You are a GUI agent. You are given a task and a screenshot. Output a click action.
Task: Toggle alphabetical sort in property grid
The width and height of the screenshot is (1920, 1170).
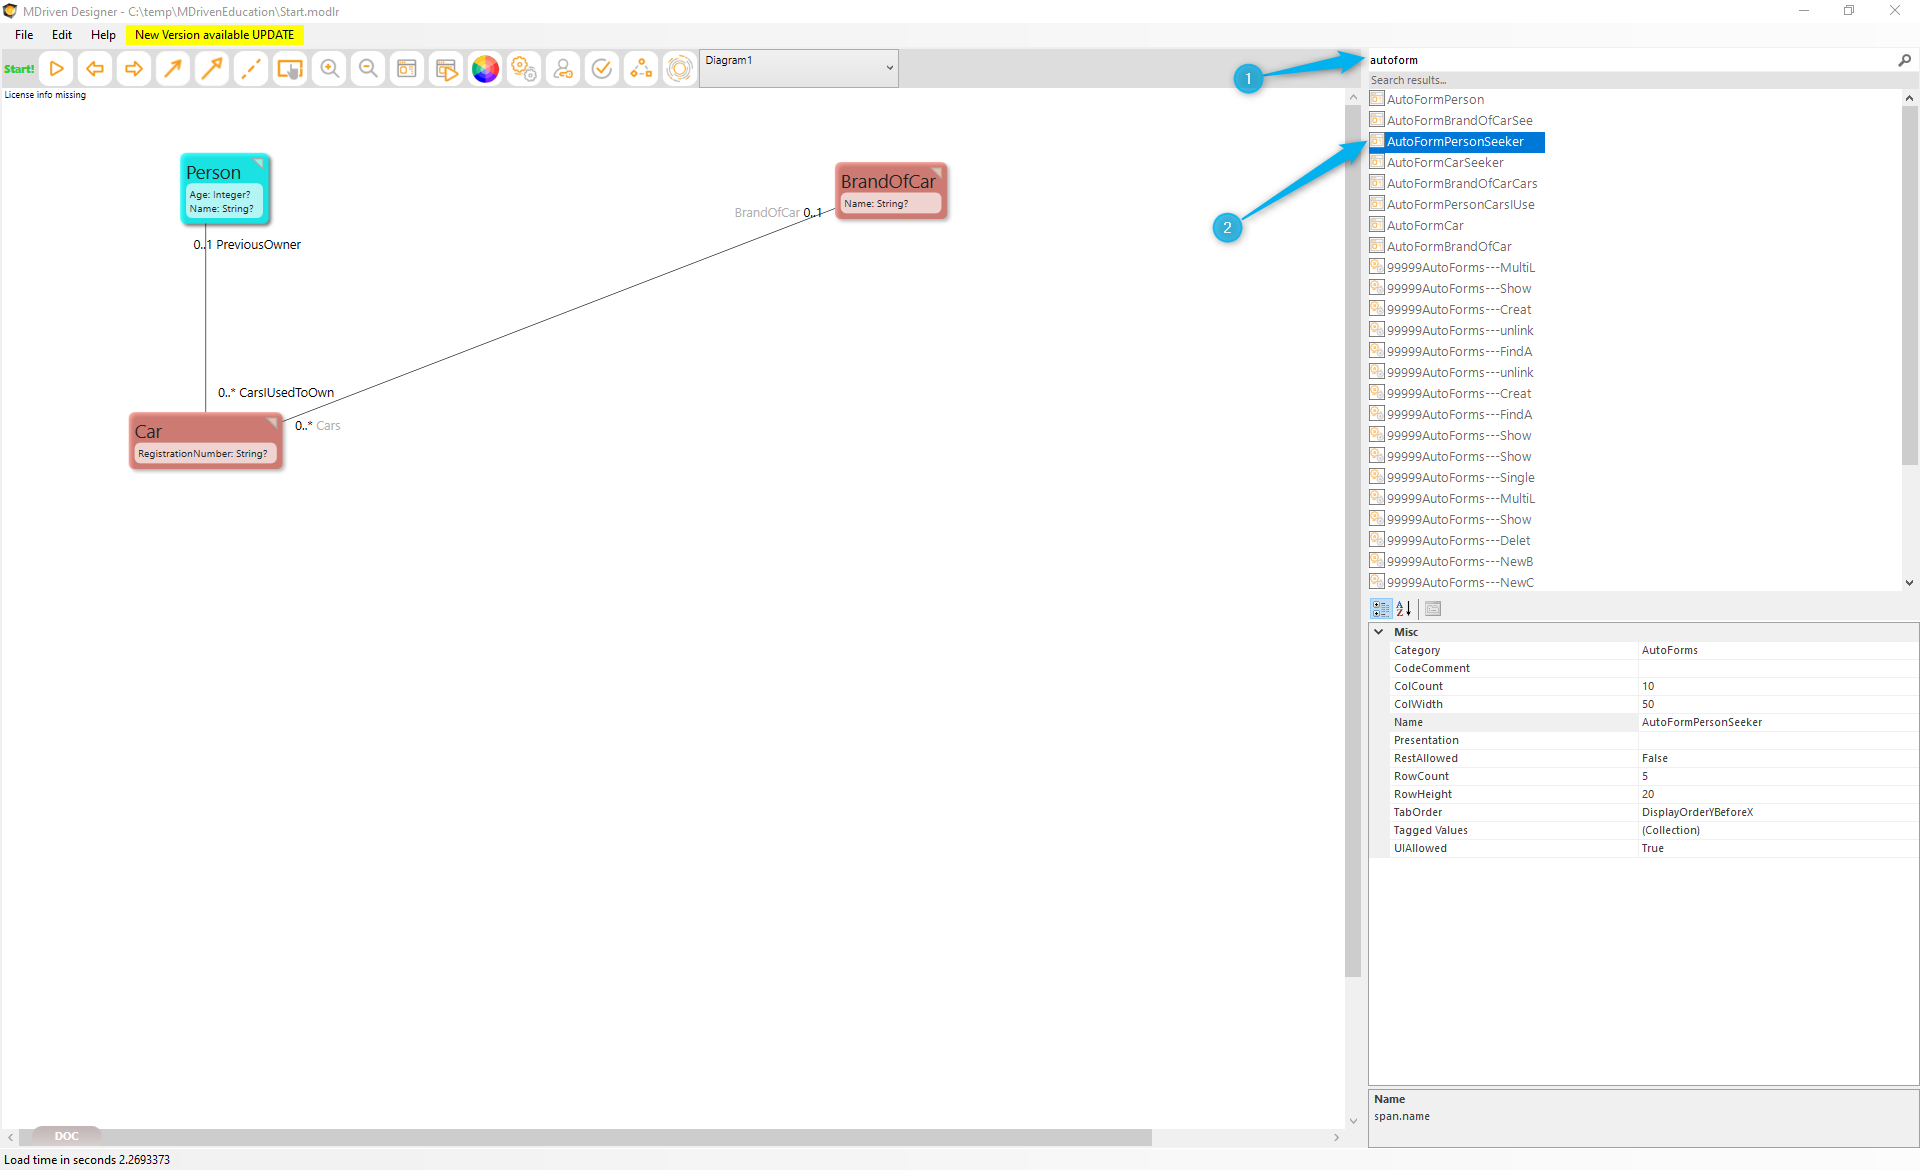pyautogui.click(x=1404, y=608)
